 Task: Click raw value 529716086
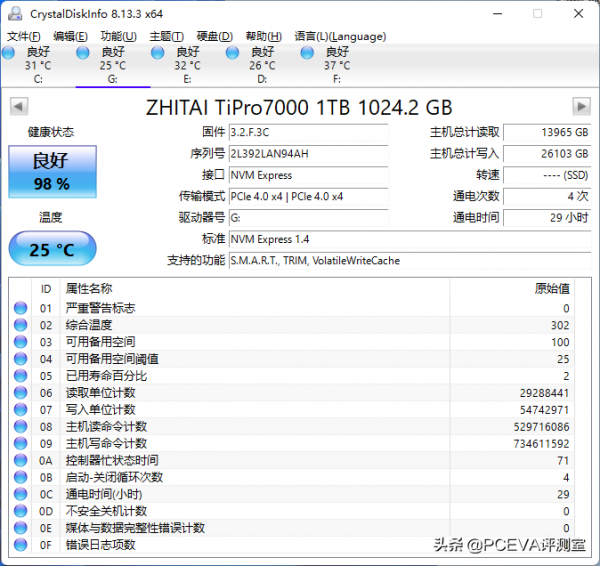(541, 427)
